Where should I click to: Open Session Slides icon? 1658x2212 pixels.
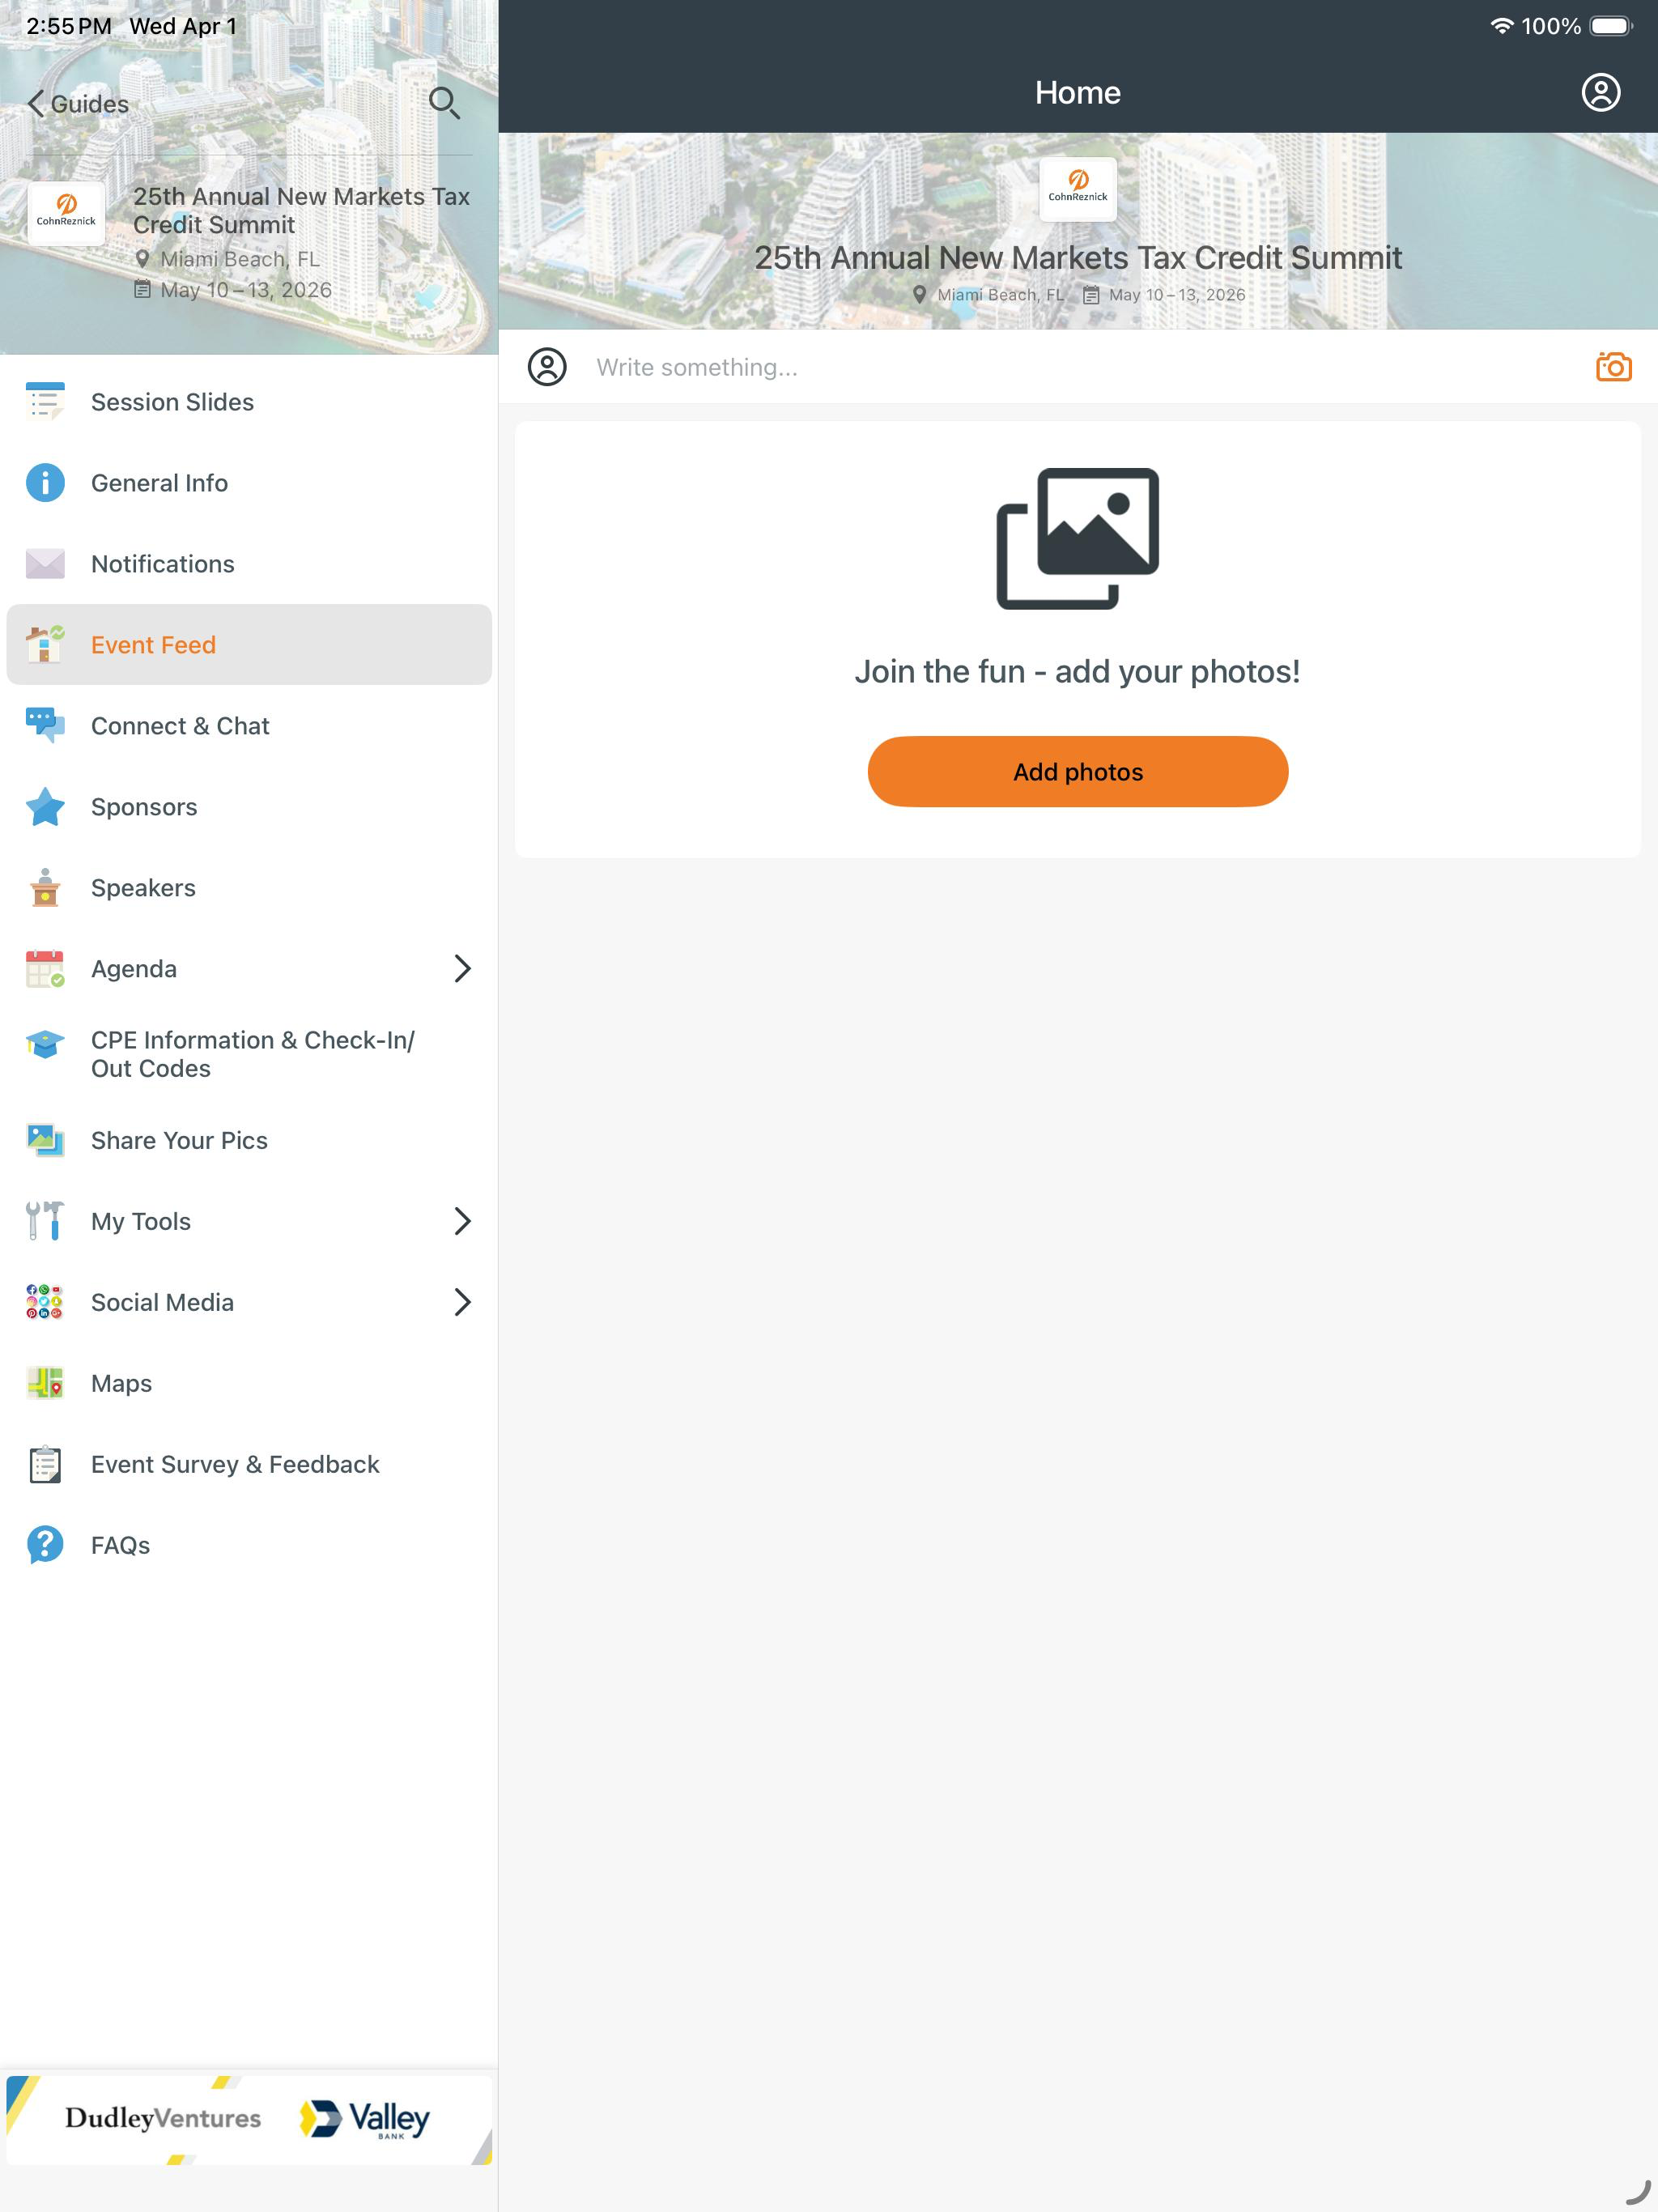pos(45,402)
